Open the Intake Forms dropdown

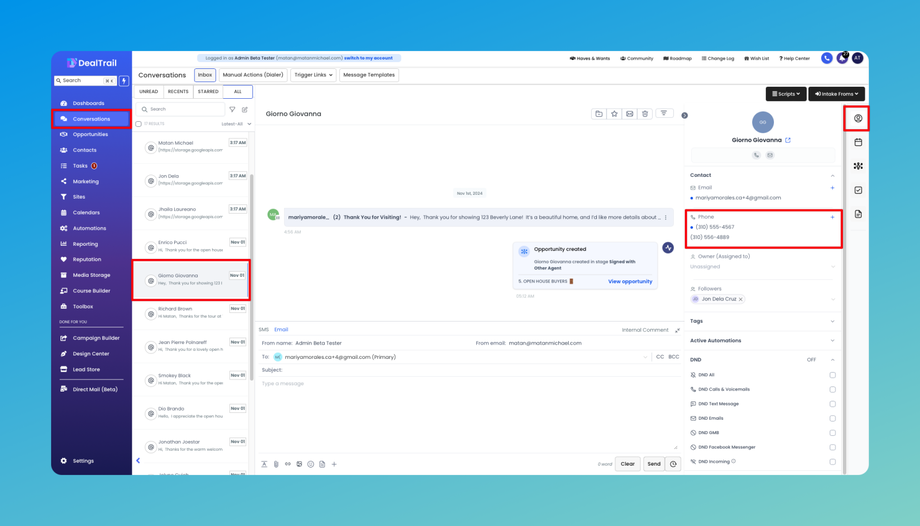pos(837,94)
